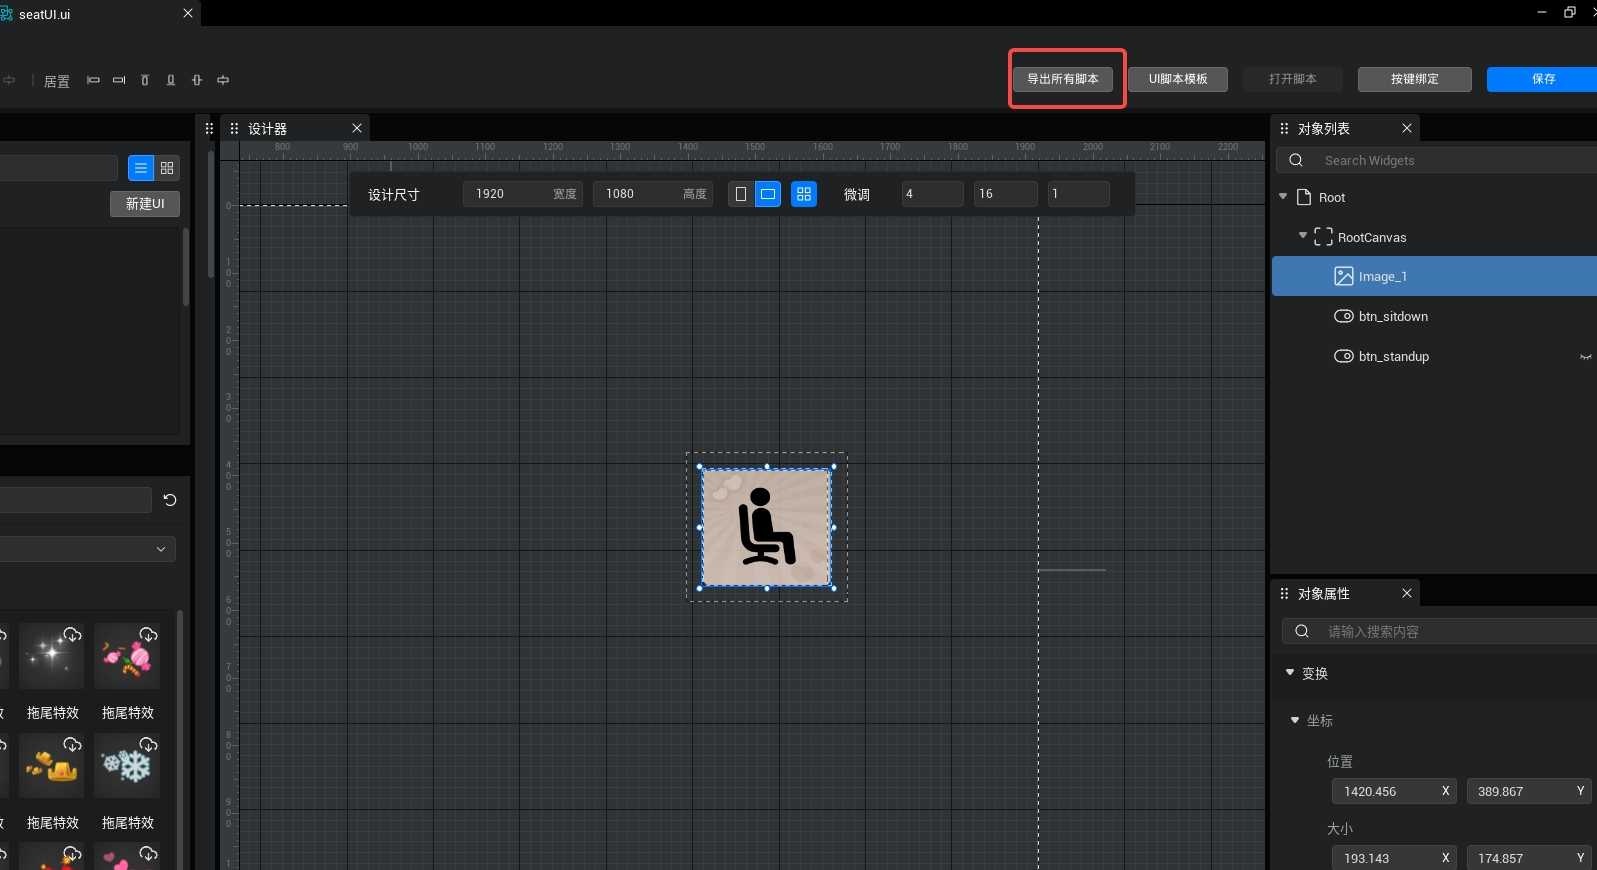Click position X field 1420.456
Image resolution: width=1597 pixels, height=870 pixels.
pyautogui.click(x=1394, y=791)
